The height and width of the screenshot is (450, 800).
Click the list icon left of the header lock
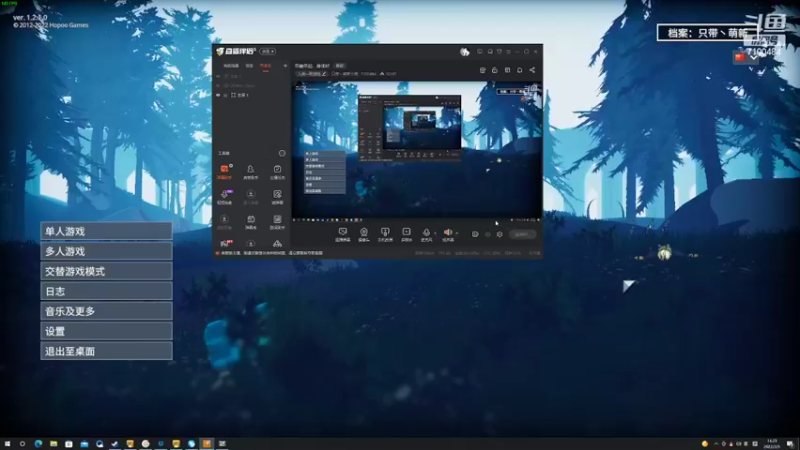tap(482, 70)
